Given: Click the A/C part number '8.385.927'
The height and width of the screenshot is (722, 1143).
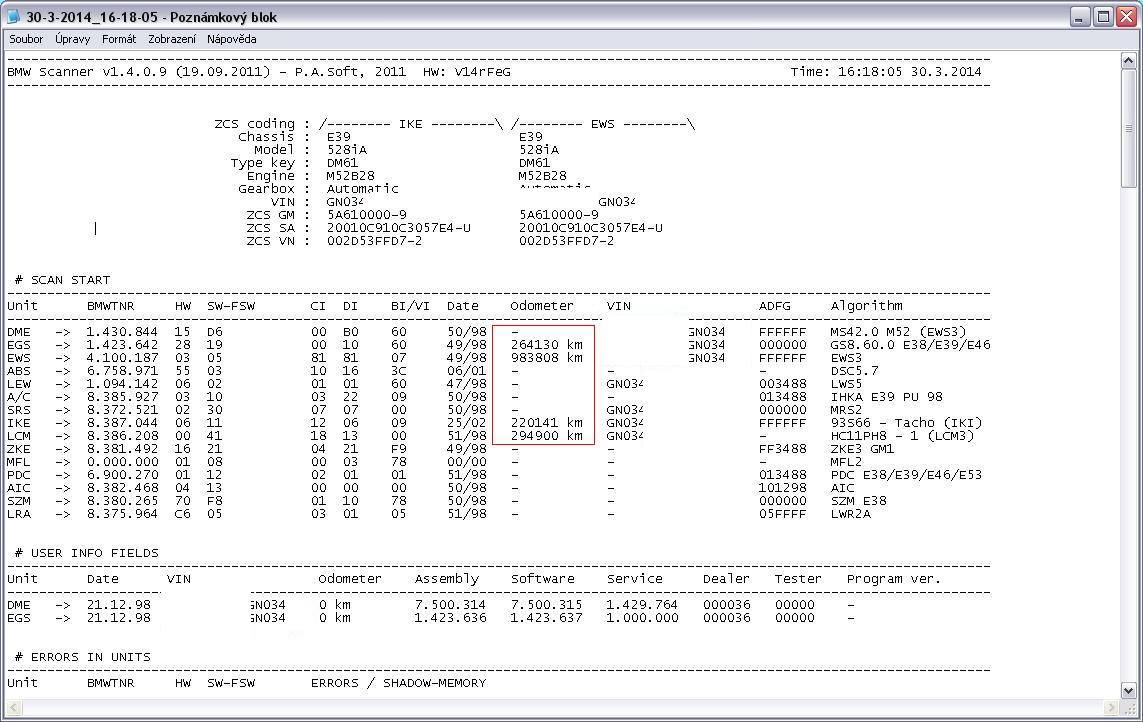Looking at the screenshot, I should click(122, 397).
